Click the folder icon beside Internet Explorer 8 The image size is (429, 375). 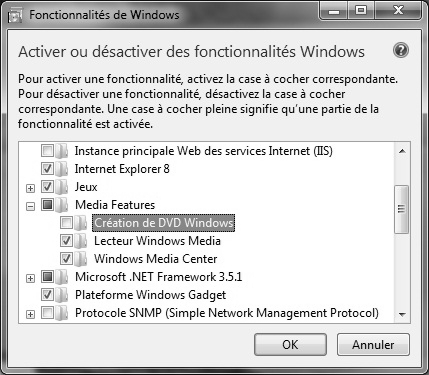[62, 169]
